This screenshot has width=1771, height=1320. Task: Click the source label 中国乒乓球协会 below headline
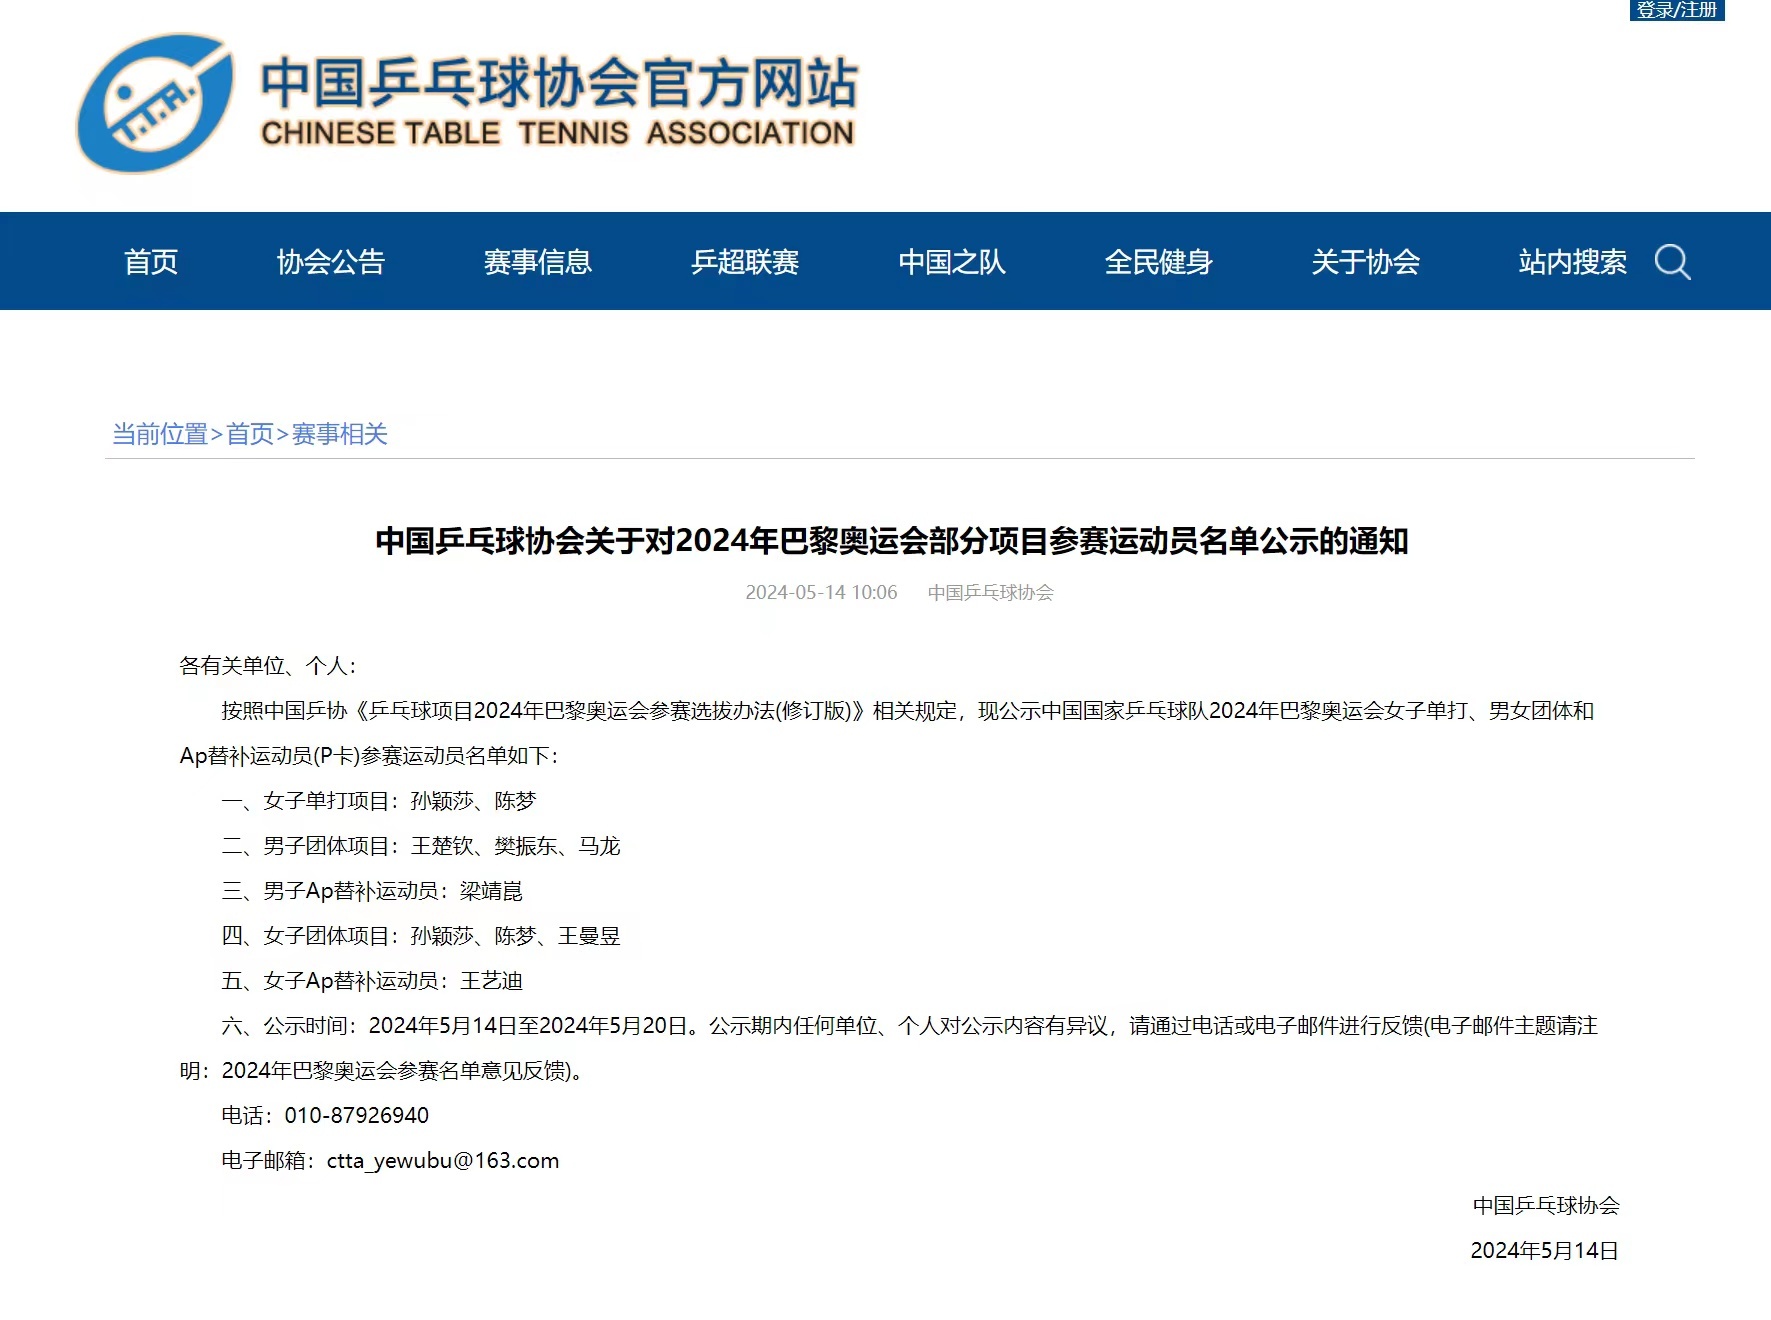[x=991, y=592]
